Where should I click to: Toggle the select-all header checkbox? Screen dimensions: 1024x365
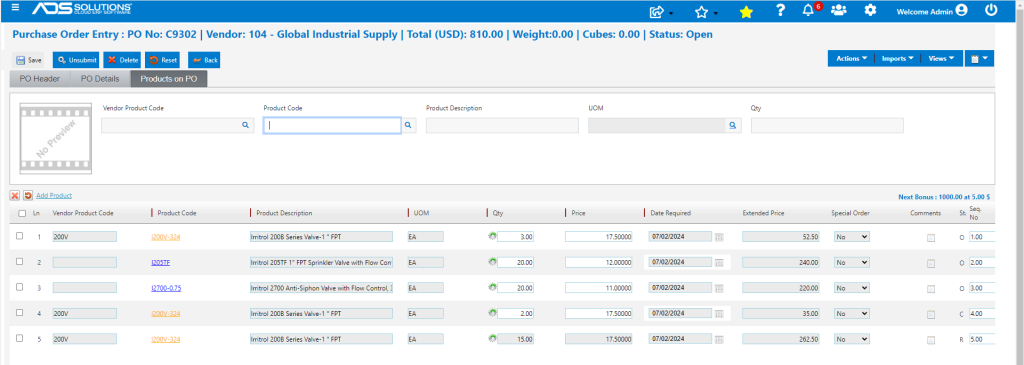[22, 213]
